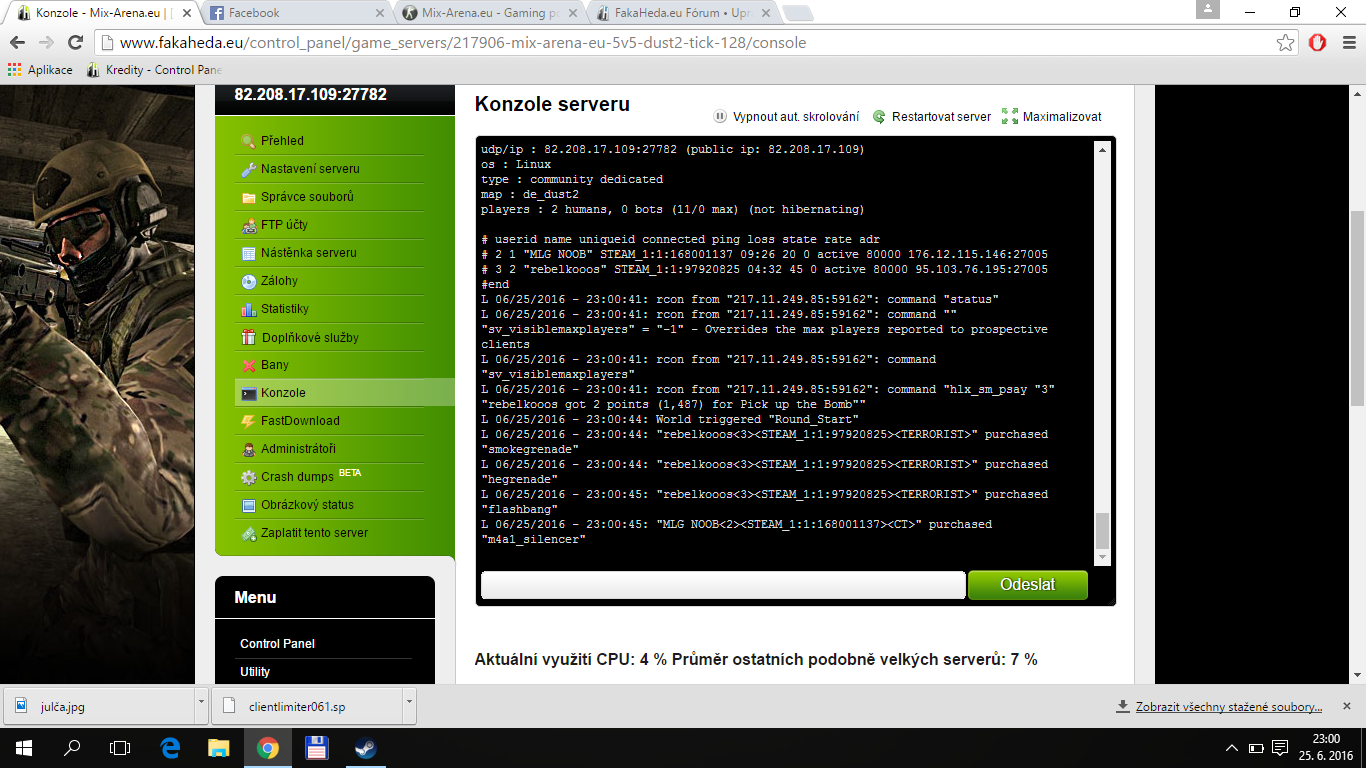The image size is (1366, 768).
Task: Bookmark page with the star icon
Action: [x=1285, y=43]
